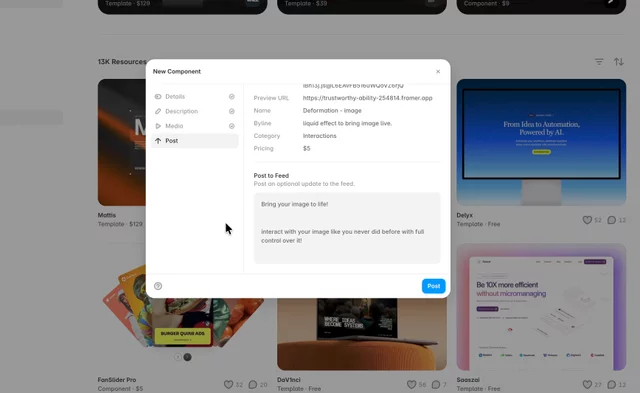Open comments on Saaszai template
Viewport: 640px width, 393px height.
click(611, 384)
